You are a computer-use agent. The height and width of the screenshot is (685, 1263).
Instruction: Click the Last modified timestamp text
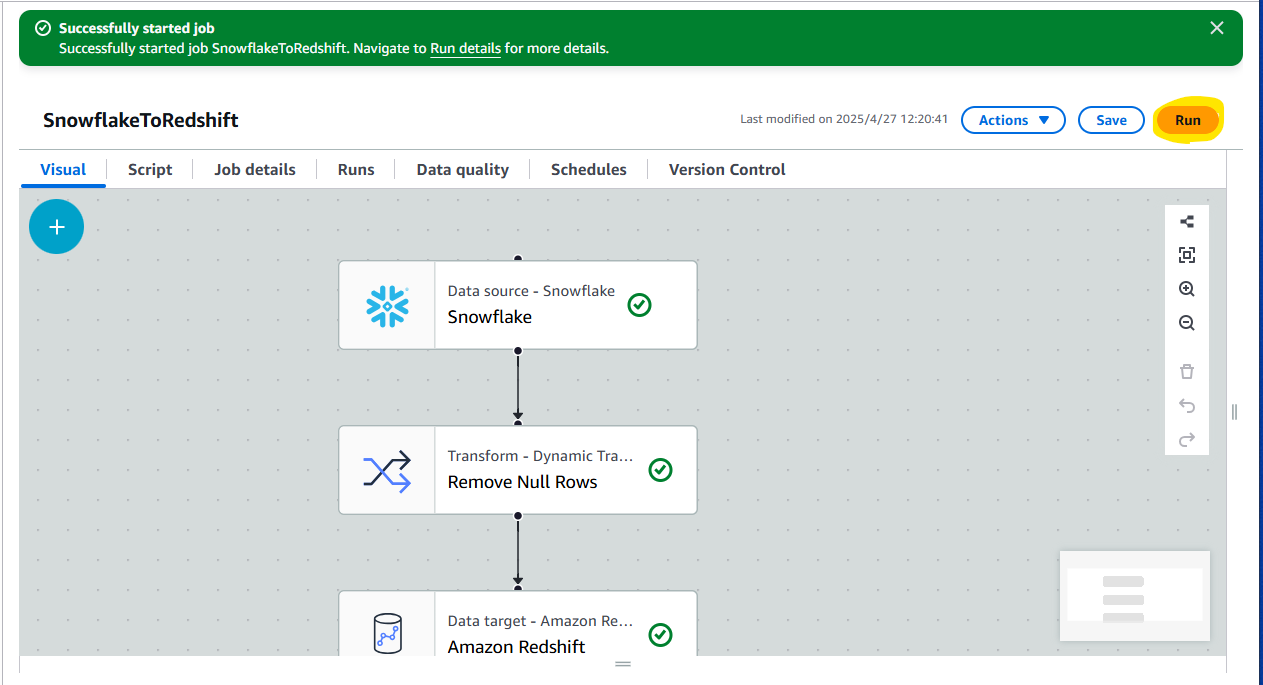(844, 119)
